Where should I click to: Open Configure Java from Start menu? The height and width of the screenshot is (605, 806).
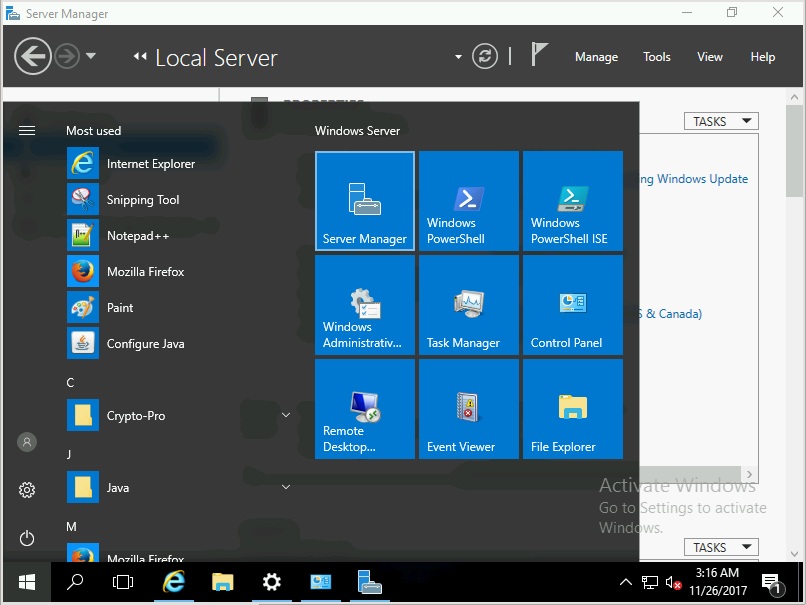[x=126, y=343]
